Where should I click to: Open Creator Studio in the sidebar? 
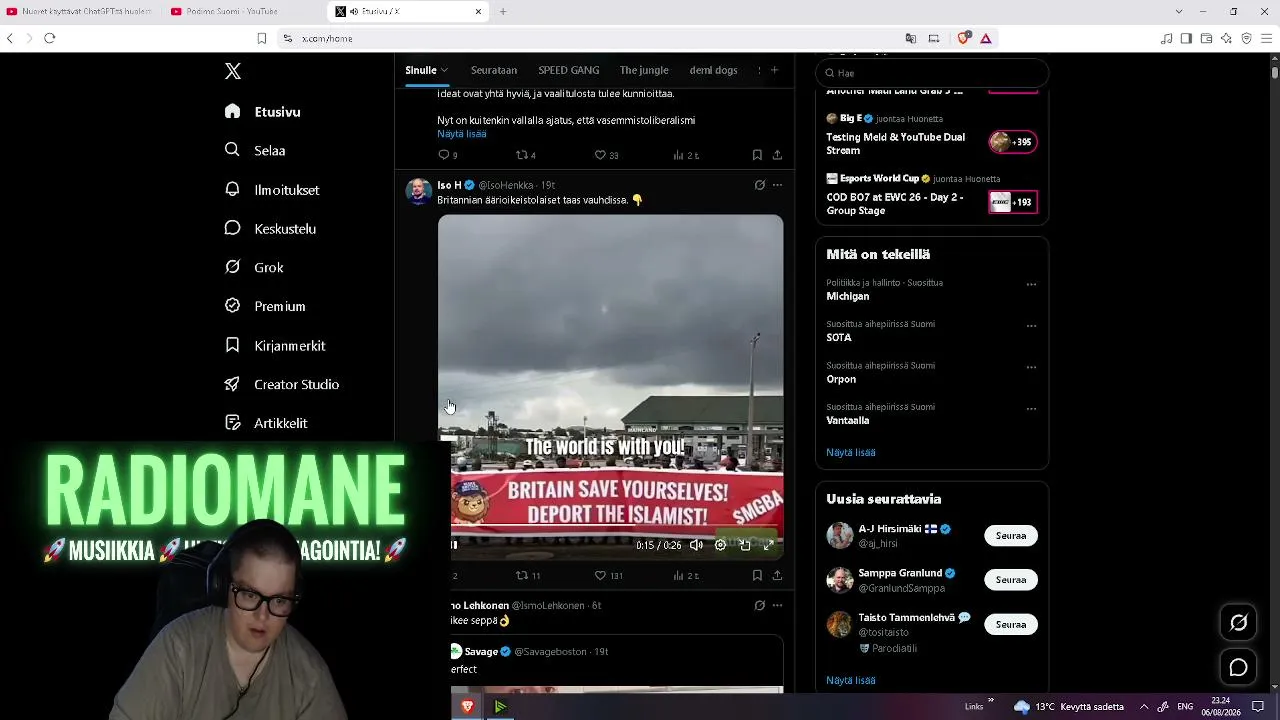click(x=282, y=384)
